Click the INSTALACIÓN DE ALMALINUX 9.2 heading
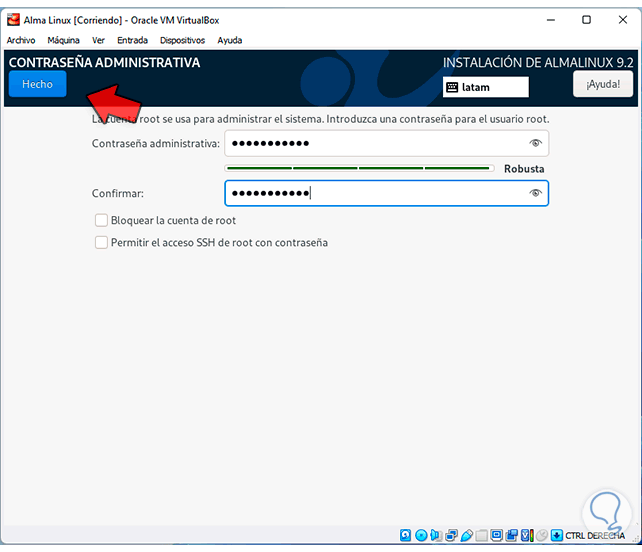 (x=538, y=63)
